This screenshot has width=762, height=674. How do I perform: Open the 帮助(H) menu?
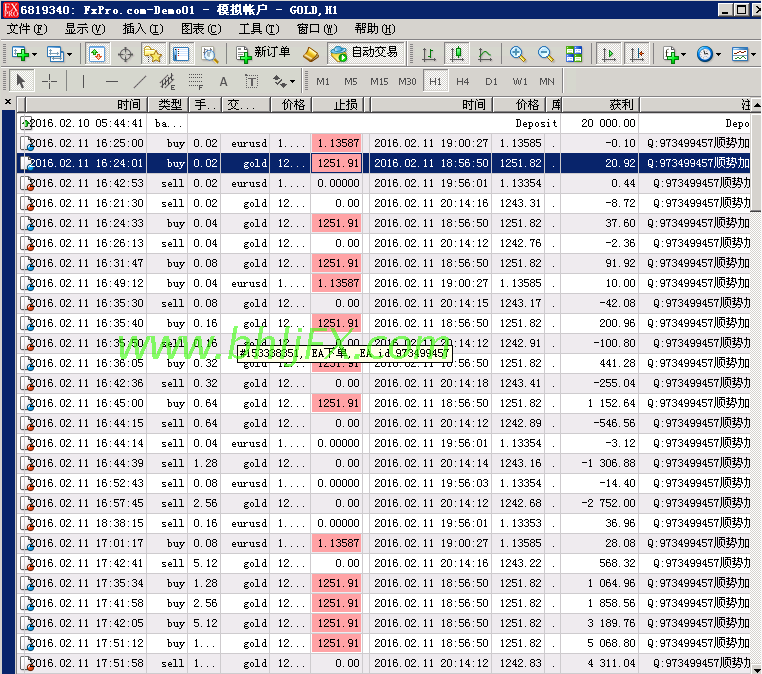[x=375, y=29]
